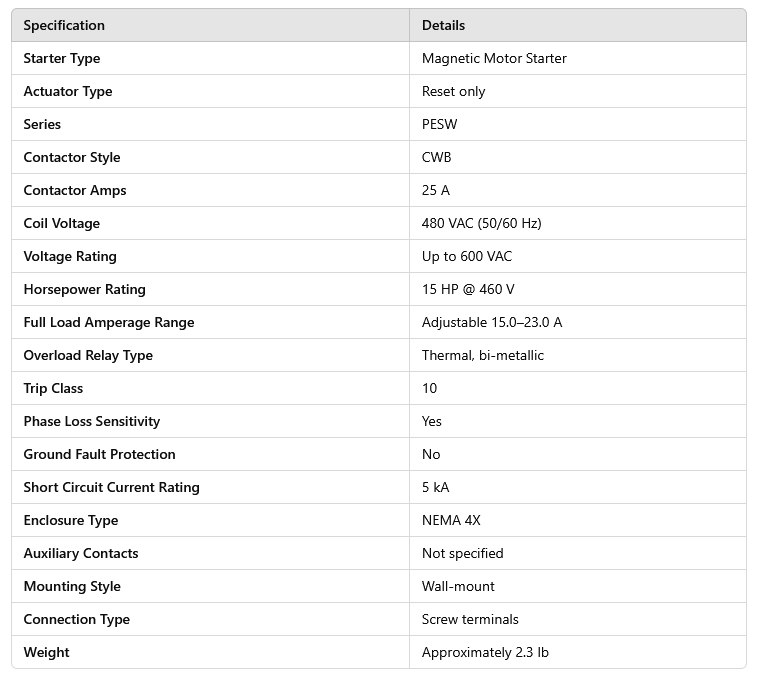This screenshot has width=762, height=678.
Task: Click the Voltage Rating label
Action: point(70,256)
